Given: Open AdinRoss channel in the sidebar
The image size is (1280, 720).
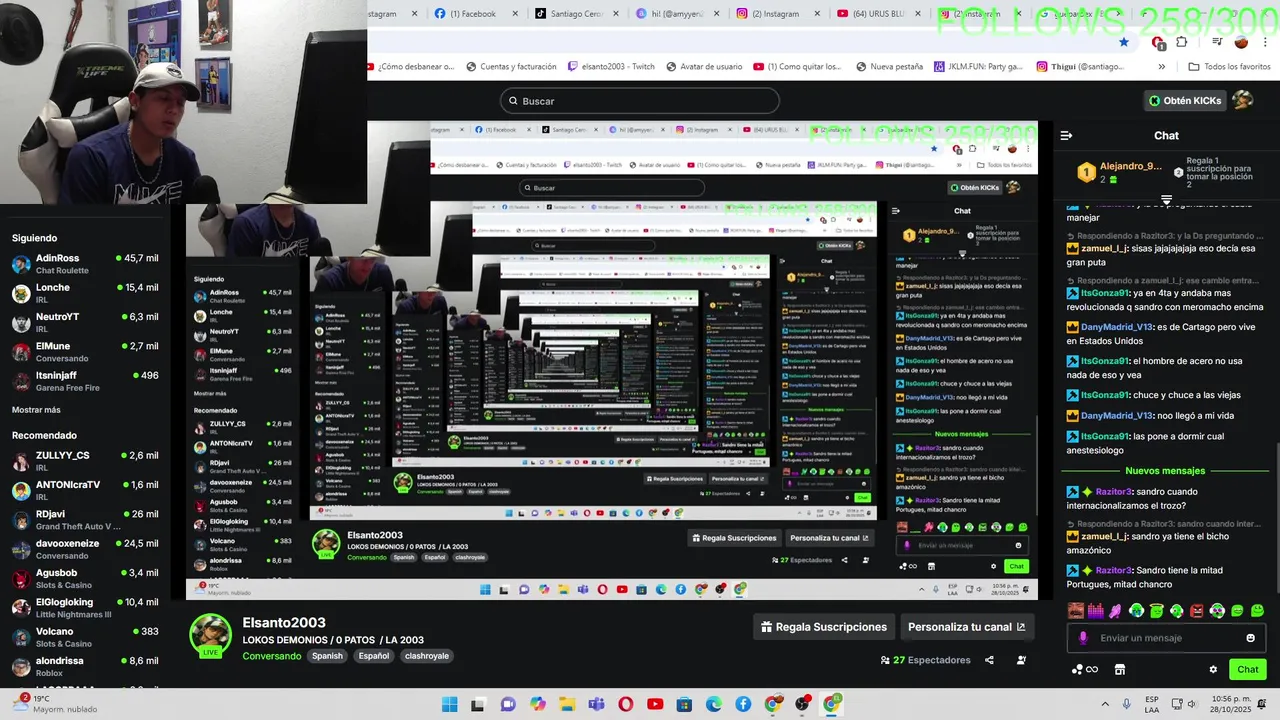Looking at the screenshot, I should (x=85, y=264).
